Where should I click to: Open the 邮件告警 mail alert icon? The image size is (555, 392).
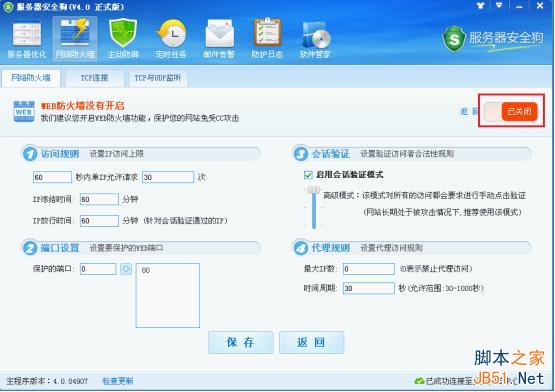tap(219, 39)
